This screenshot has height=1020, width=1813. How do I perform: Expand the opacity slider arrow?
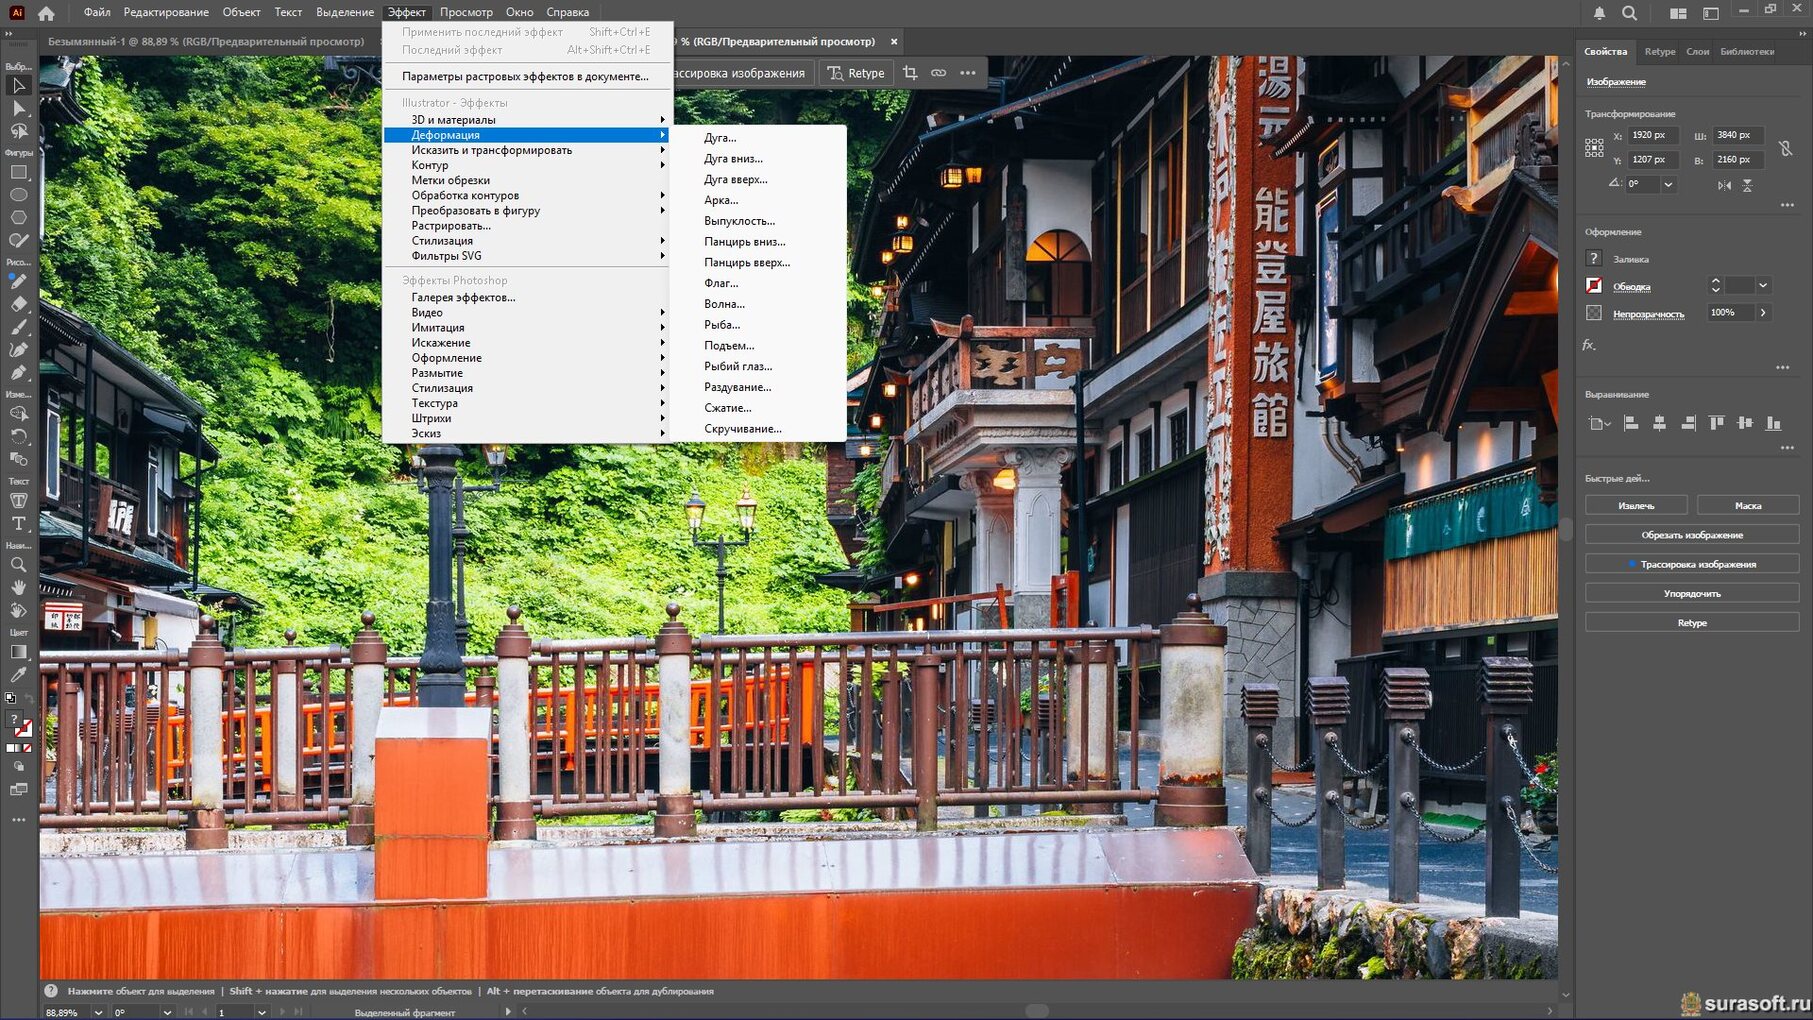[x=1763, y=313]
